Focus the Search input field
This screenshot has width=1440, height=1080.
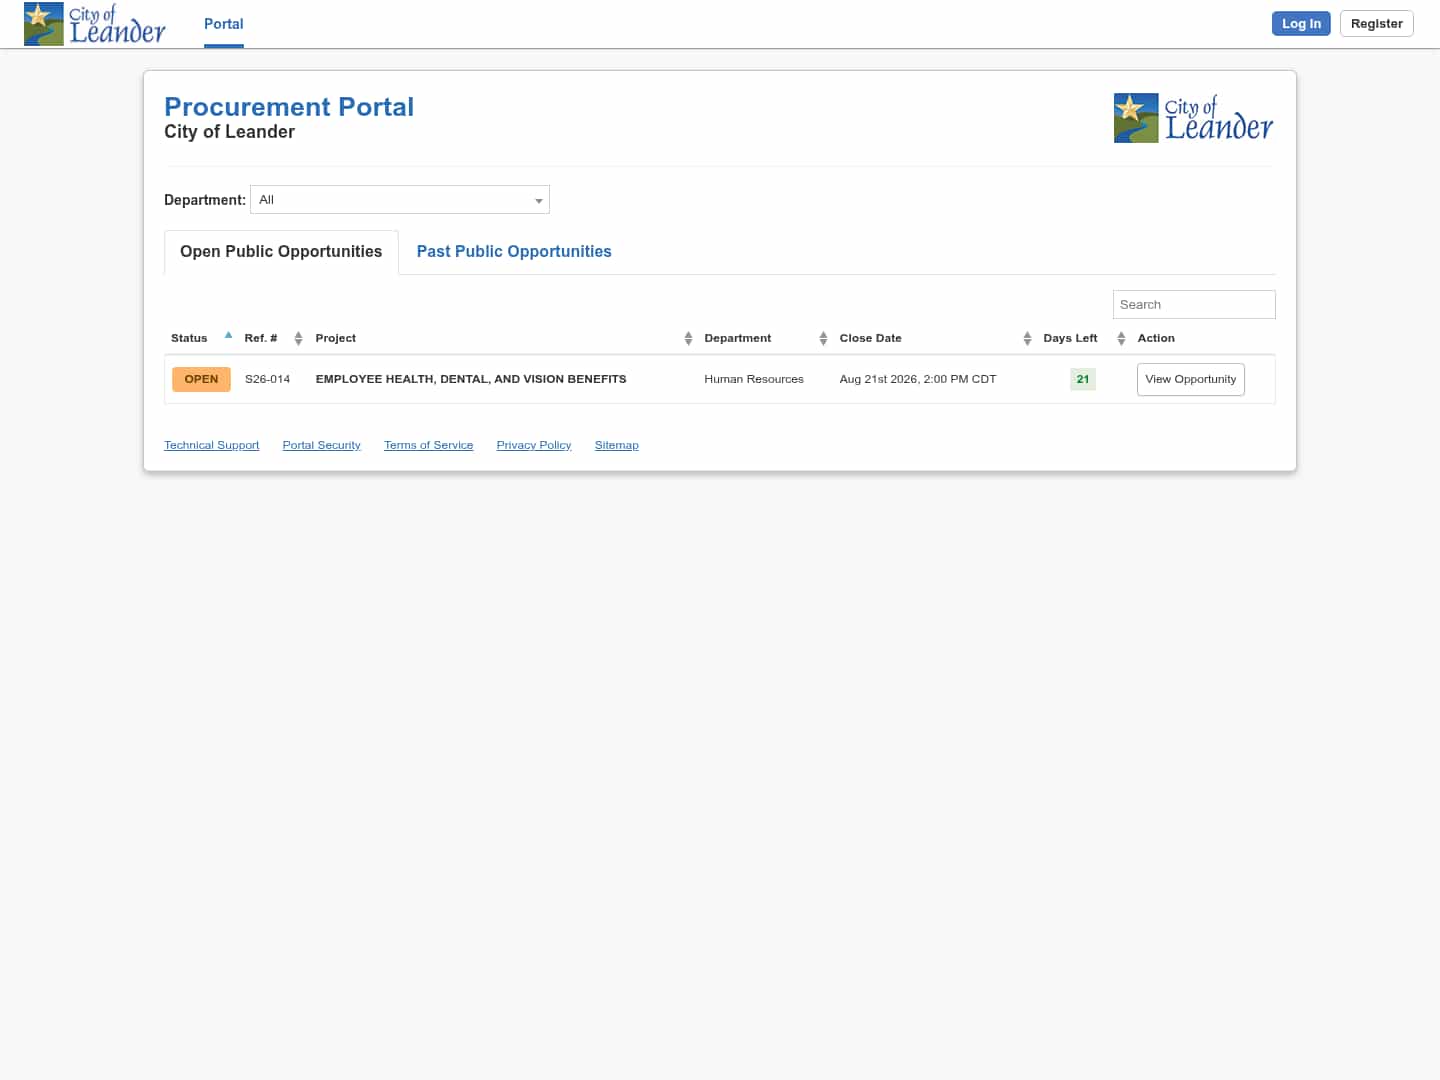(1194, 304)
